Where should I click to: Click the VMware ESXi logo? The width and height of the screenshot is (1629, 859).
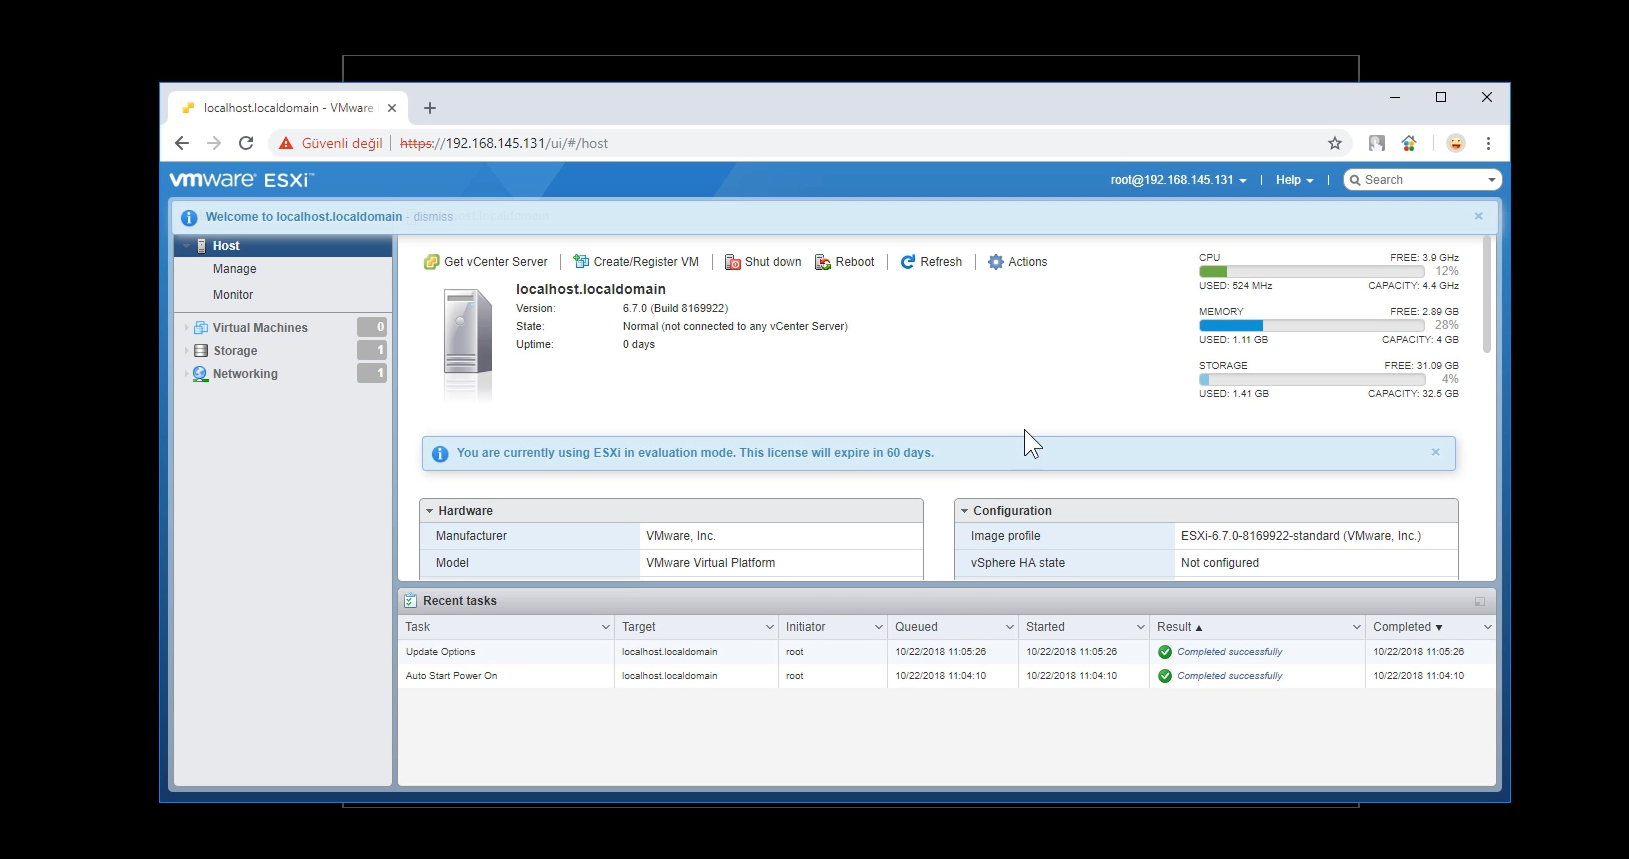(x=242, y=180)
